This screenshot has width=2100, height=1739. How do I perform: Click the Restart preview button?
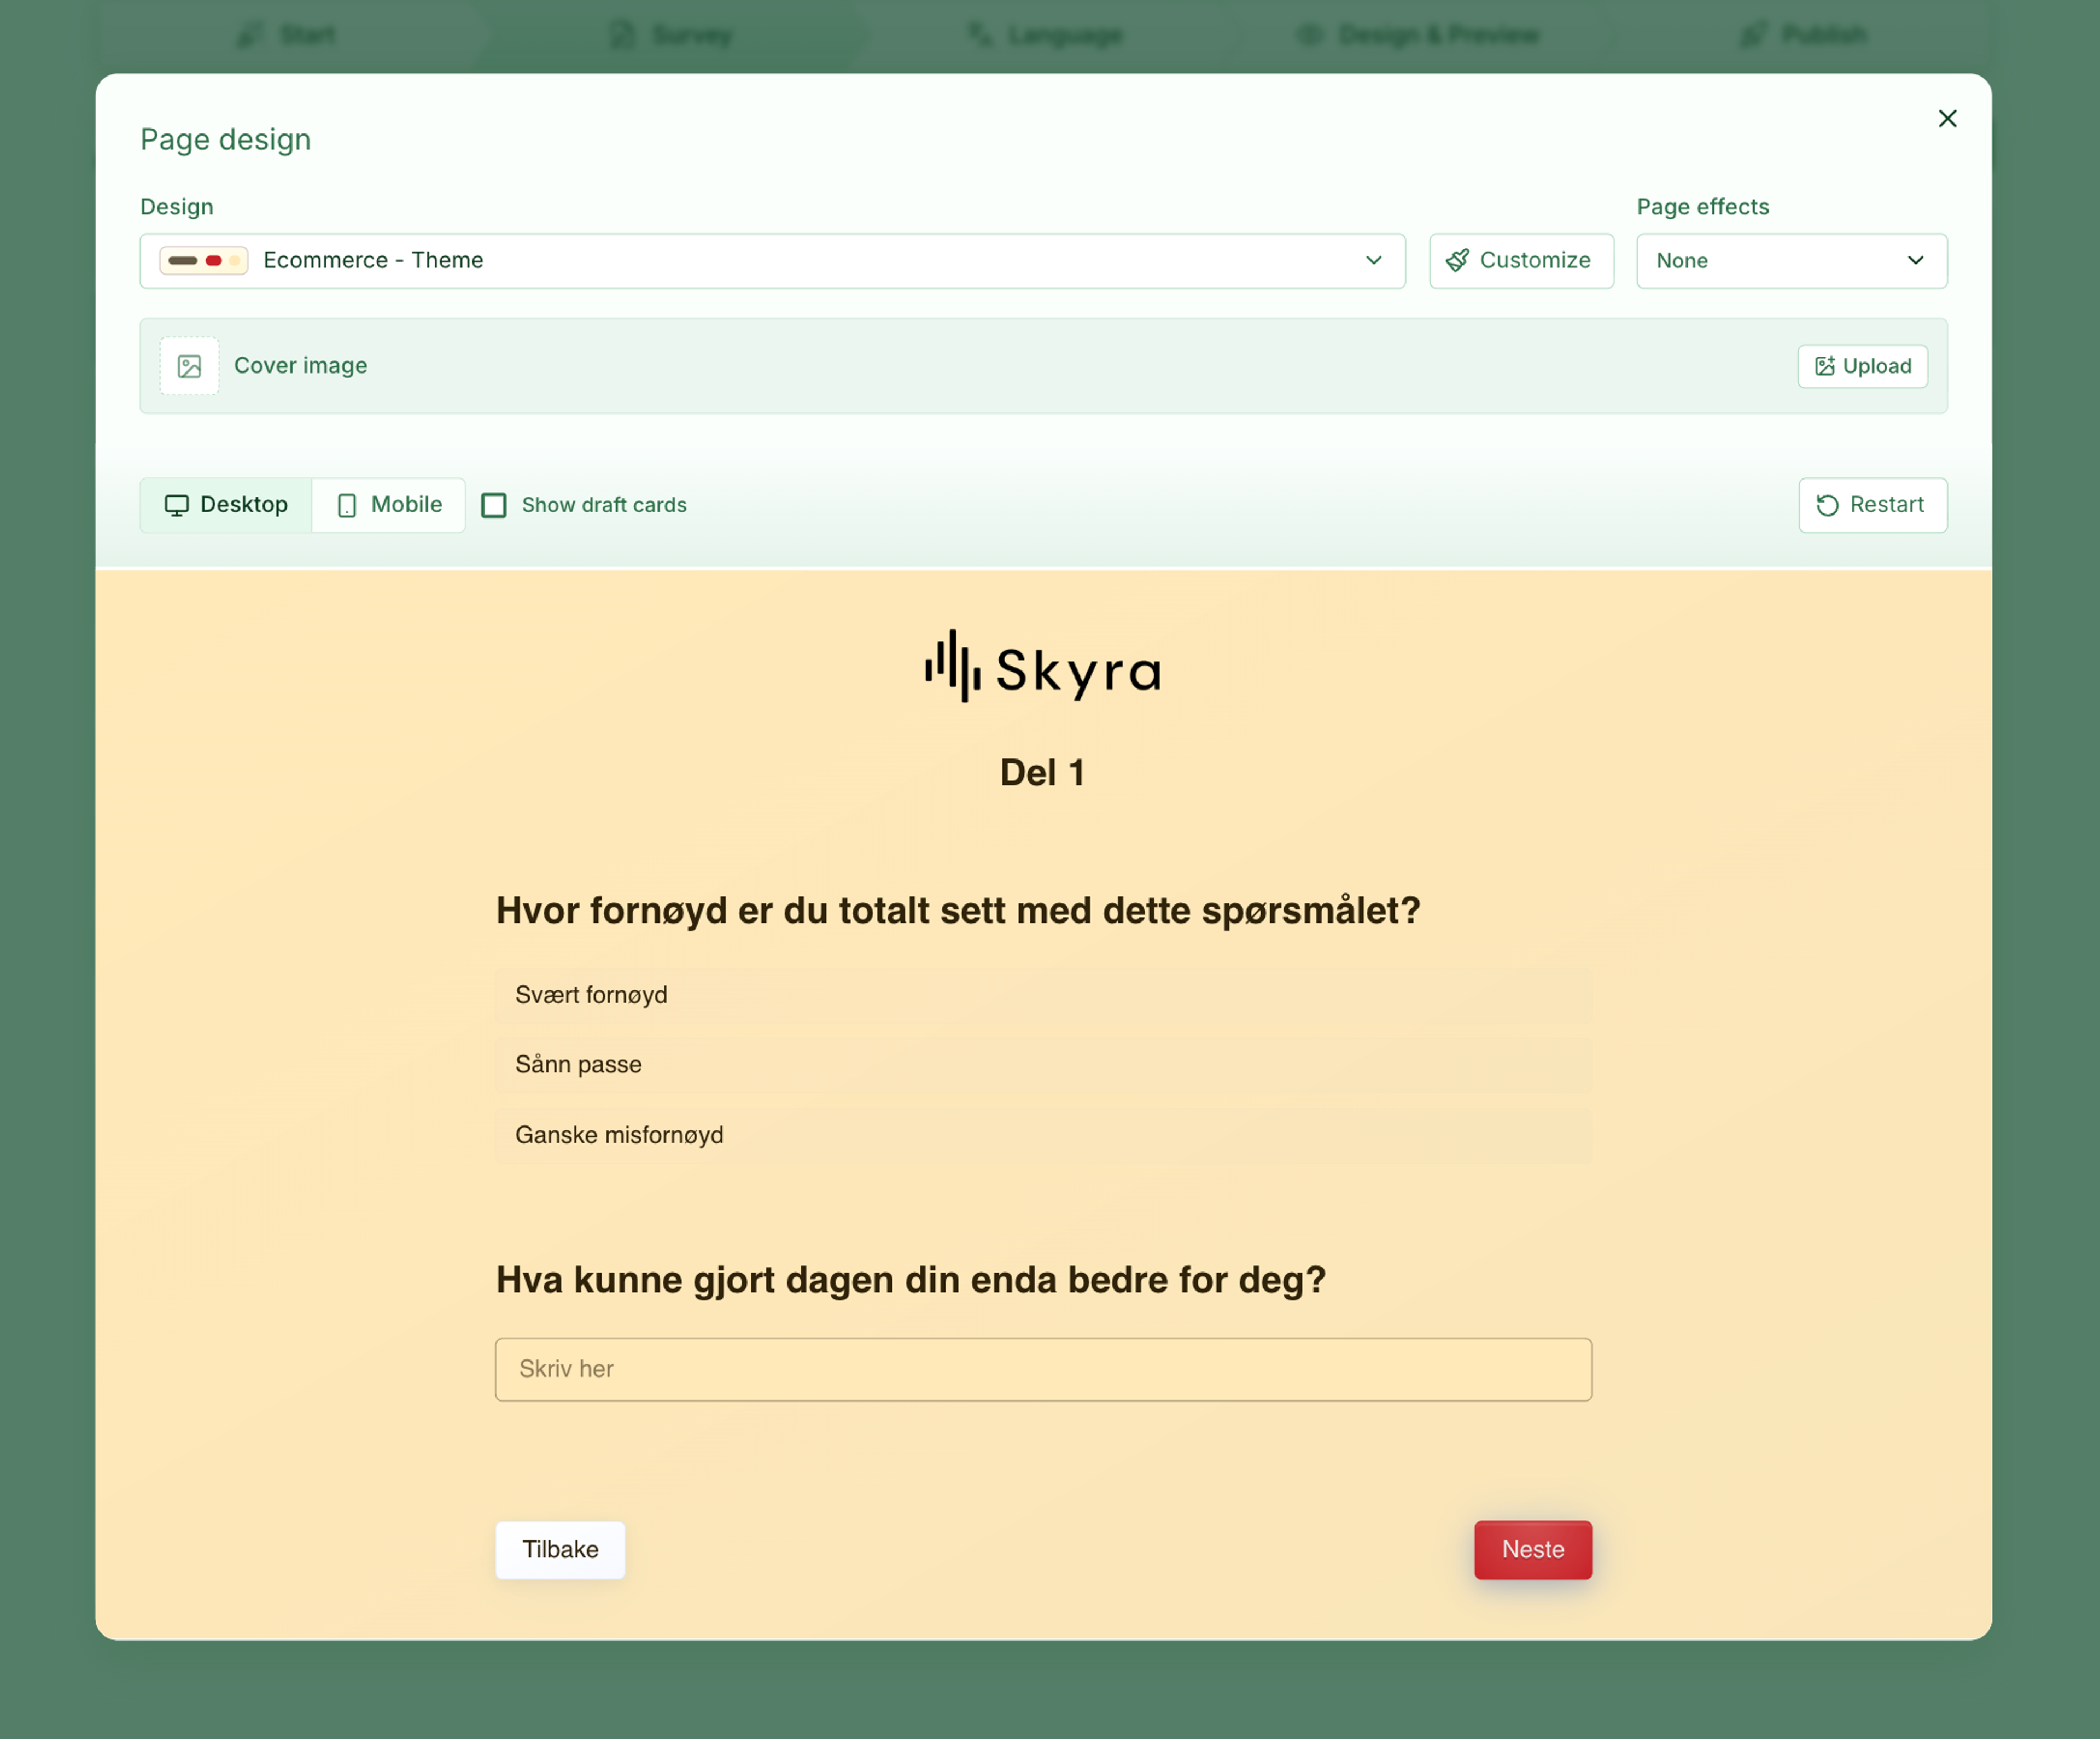[x=1872, y=505]
